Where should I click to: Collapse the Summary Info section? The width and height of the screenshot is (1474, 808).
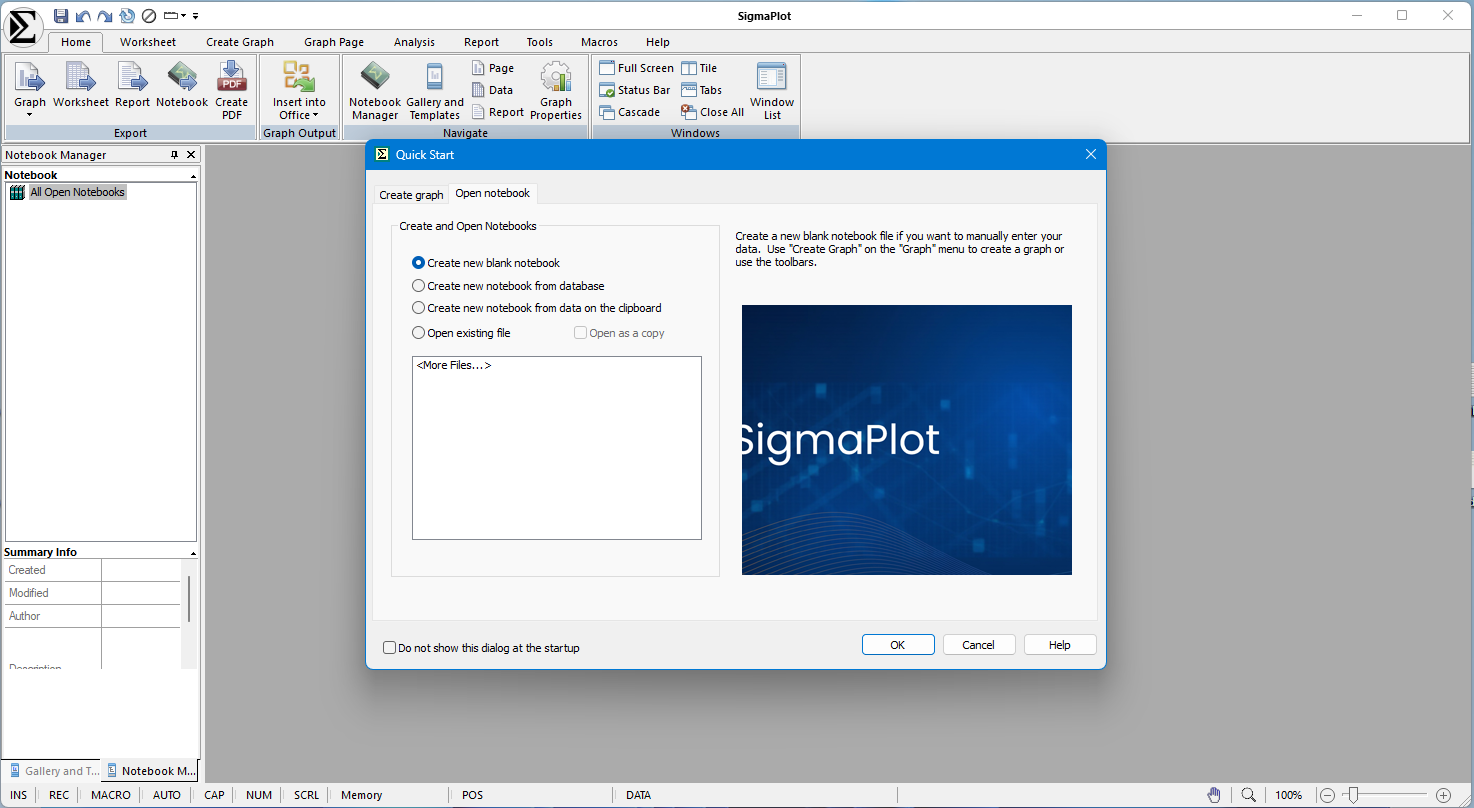click(x=193, y=553)
